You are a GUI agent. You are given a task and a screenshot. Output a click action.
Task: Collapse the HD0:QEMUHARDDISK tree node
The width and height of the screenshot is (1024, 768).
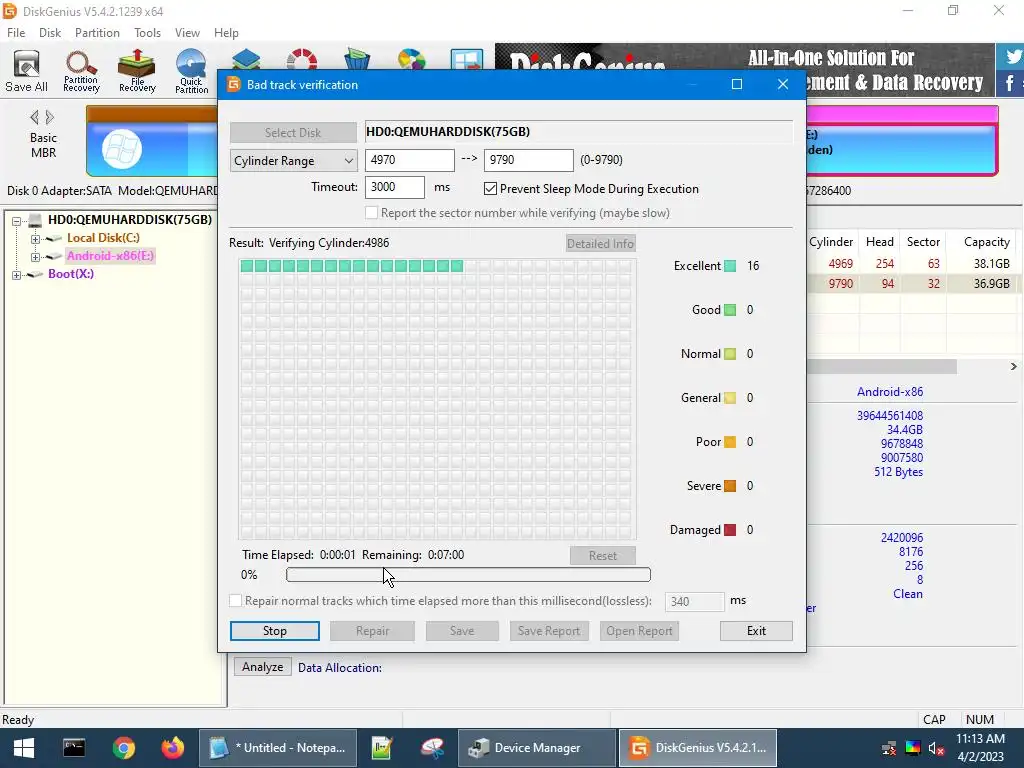pyautogui.click(x=17, y=221)
